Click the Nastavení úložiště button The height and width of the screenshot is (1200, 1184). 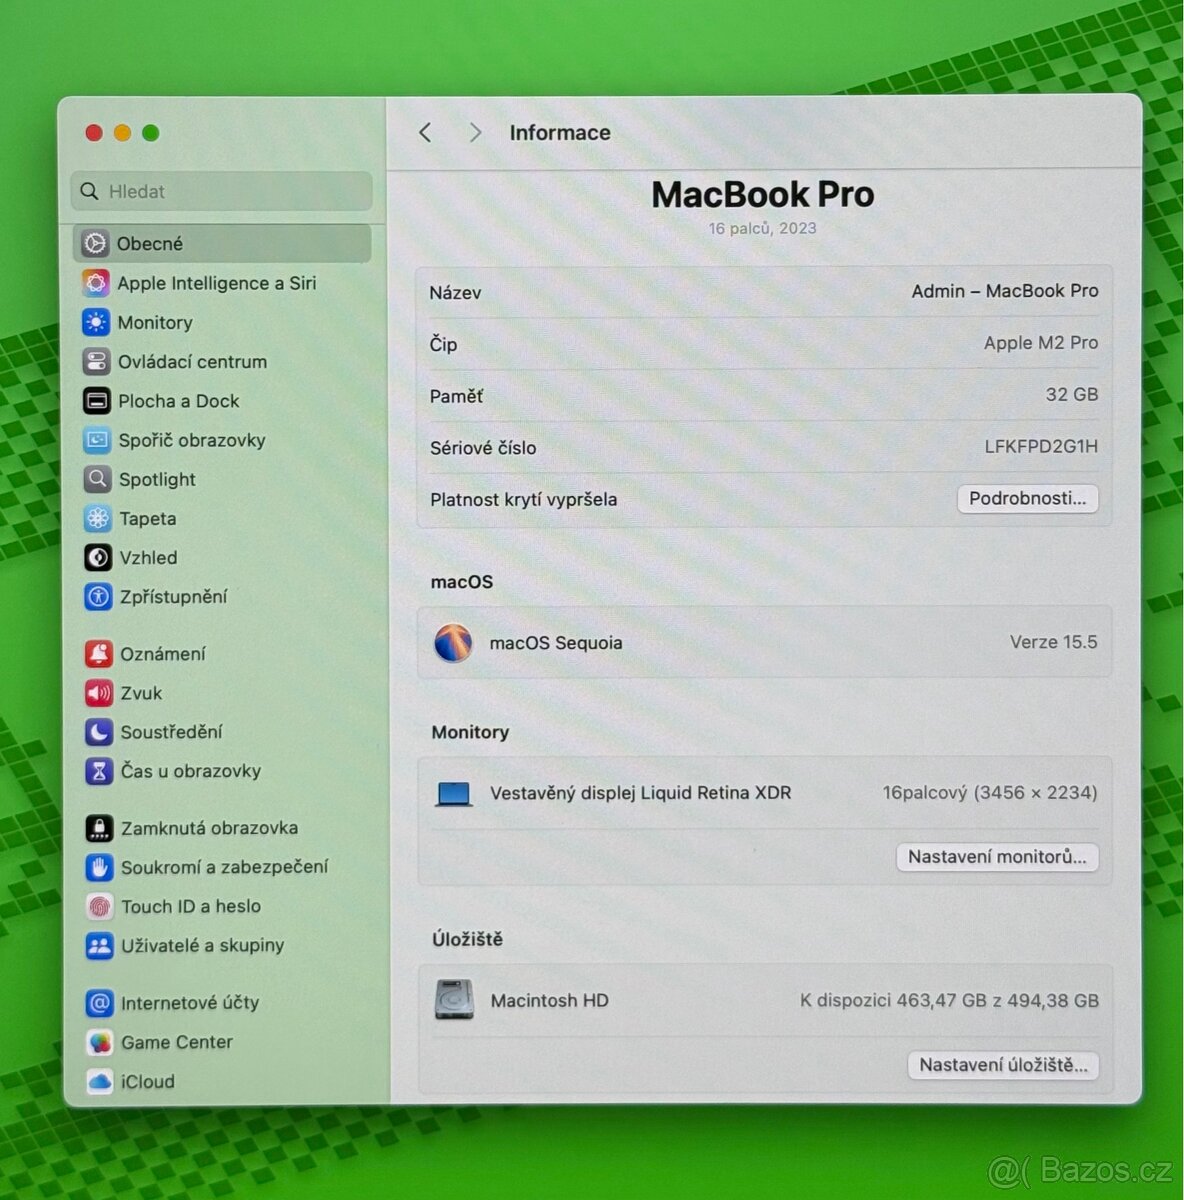tap(1003, 1065)
